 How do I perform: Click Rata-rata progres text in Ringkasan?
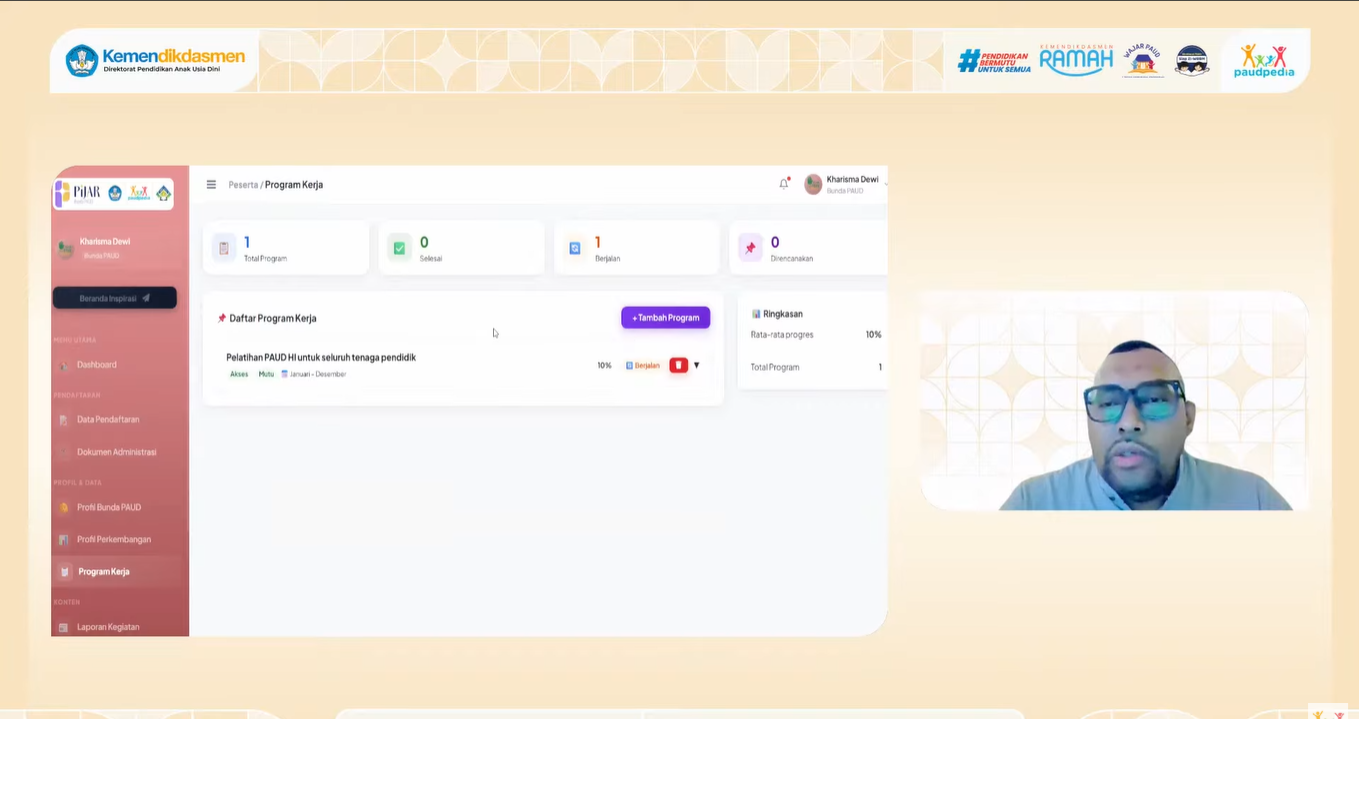782,335
